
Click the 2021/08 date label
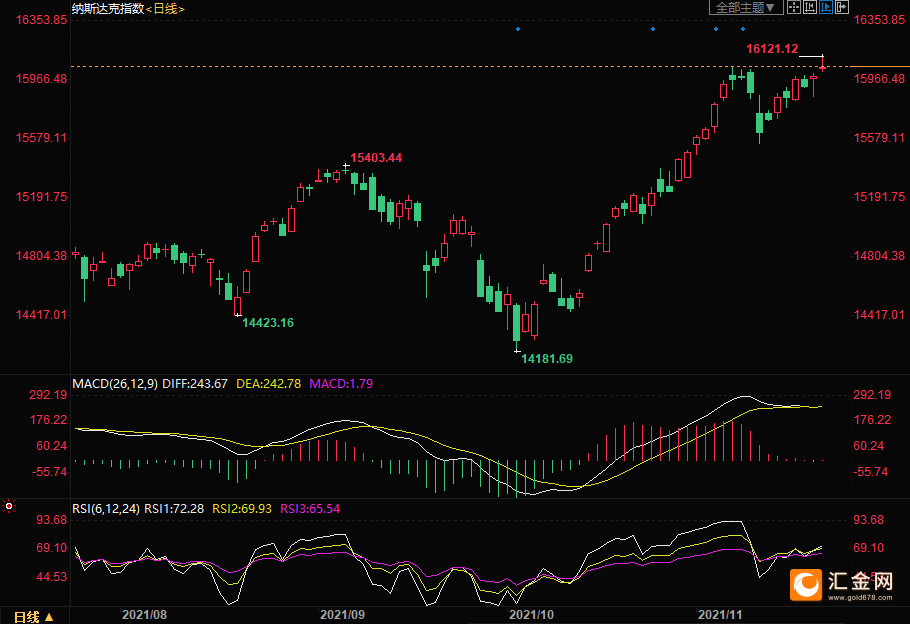(x=145, y=615)
